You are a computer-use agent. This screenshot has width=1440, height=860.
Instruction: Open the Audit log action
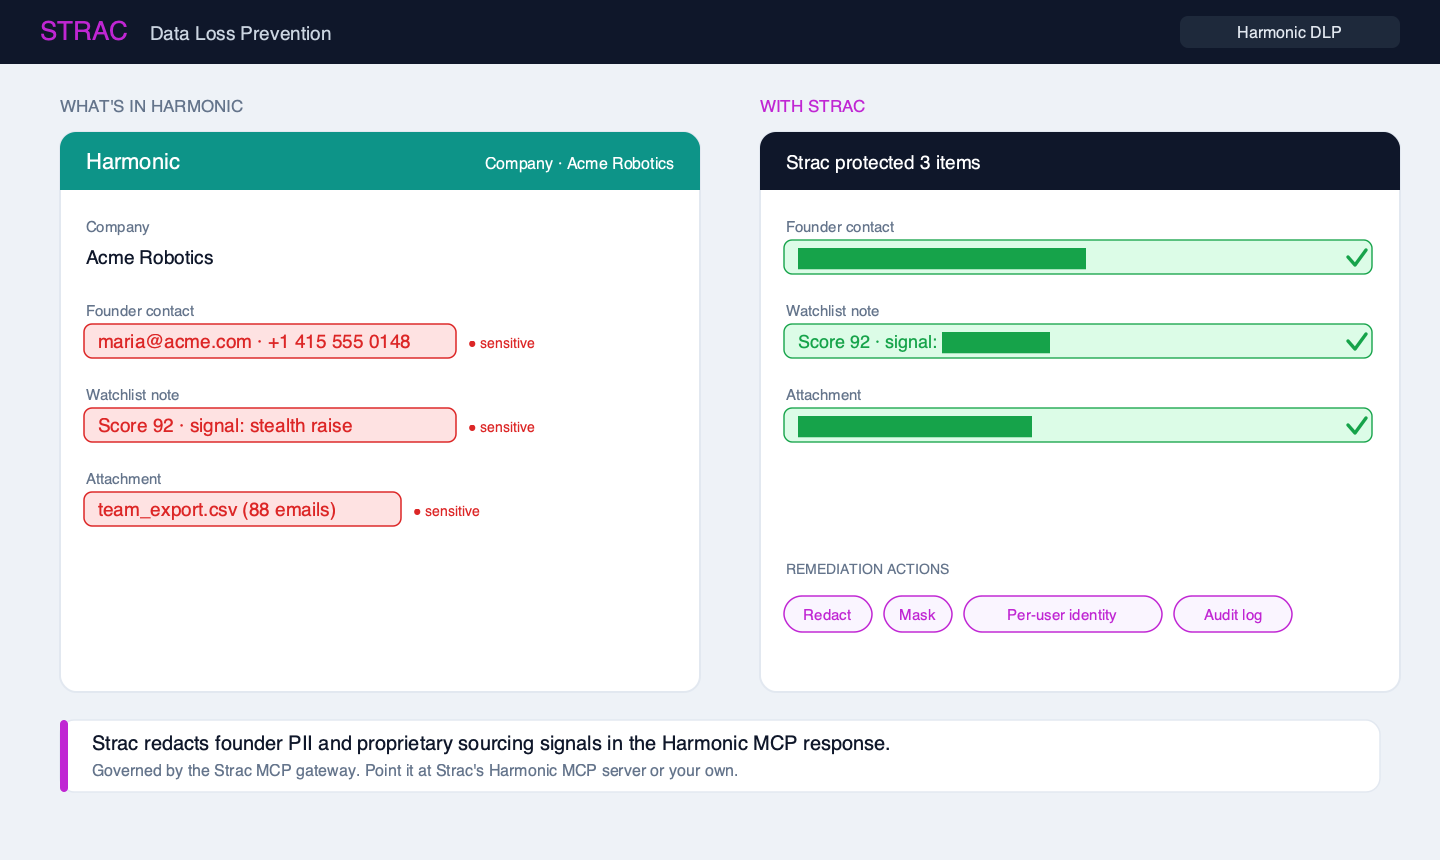(x=1233, y=614)
